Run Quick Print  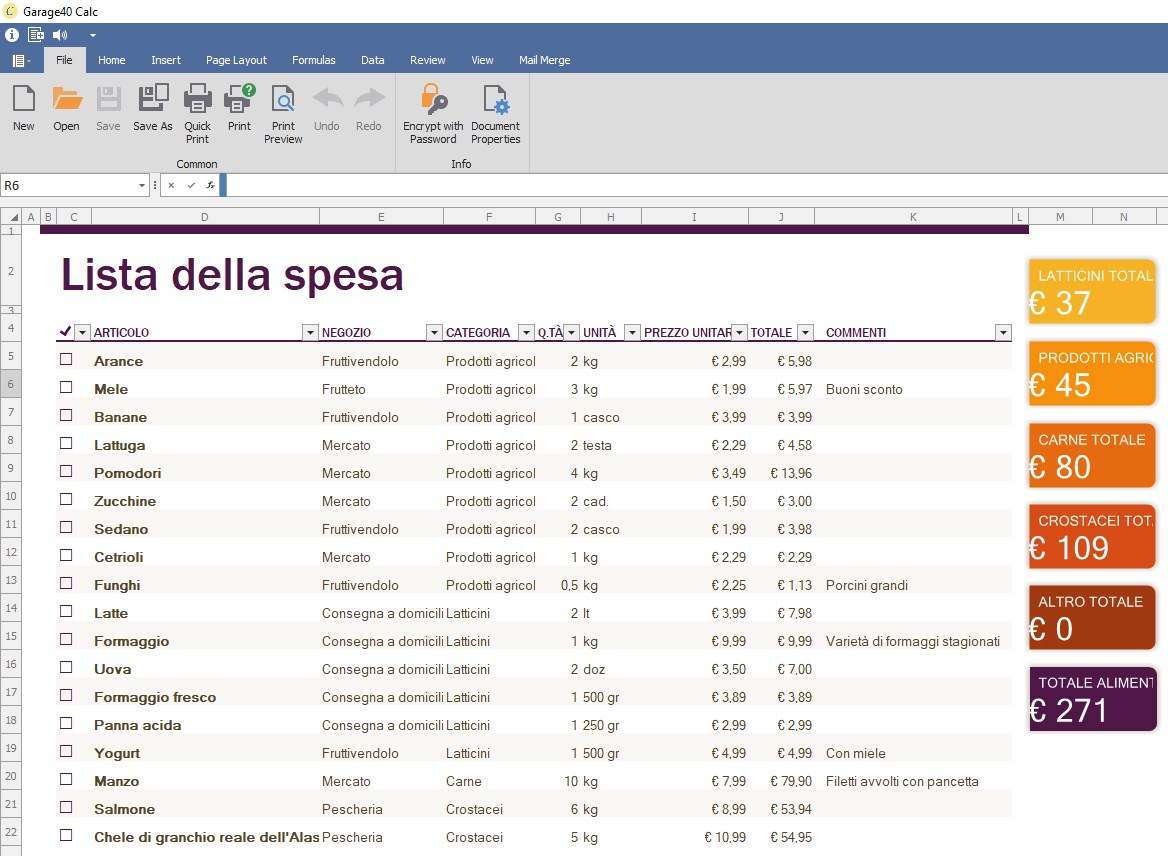click(x=197, y=114)
